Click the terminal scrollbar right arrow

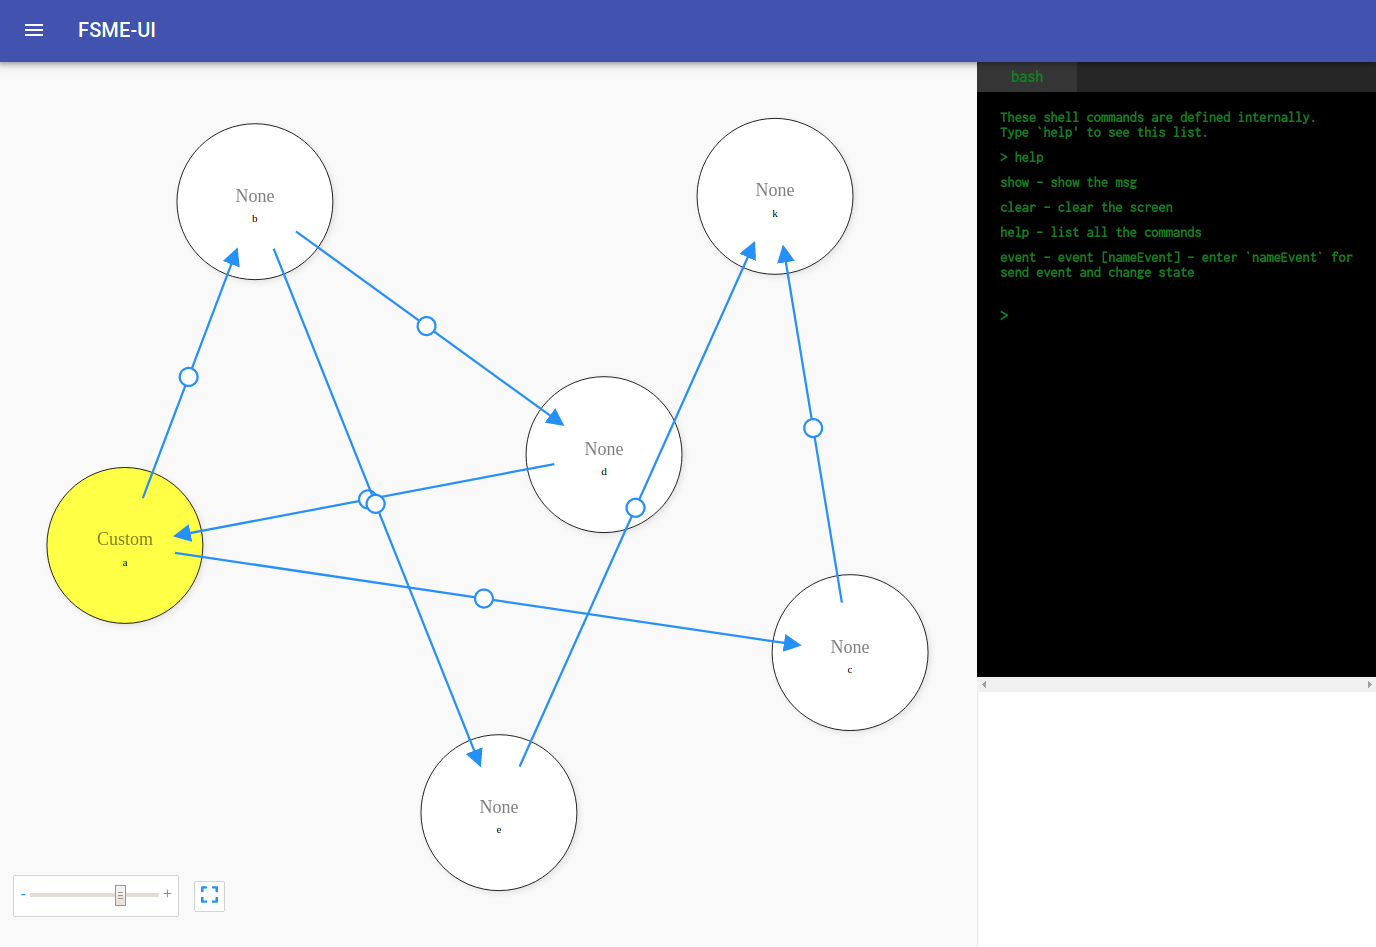click(x=1369, y=685)
